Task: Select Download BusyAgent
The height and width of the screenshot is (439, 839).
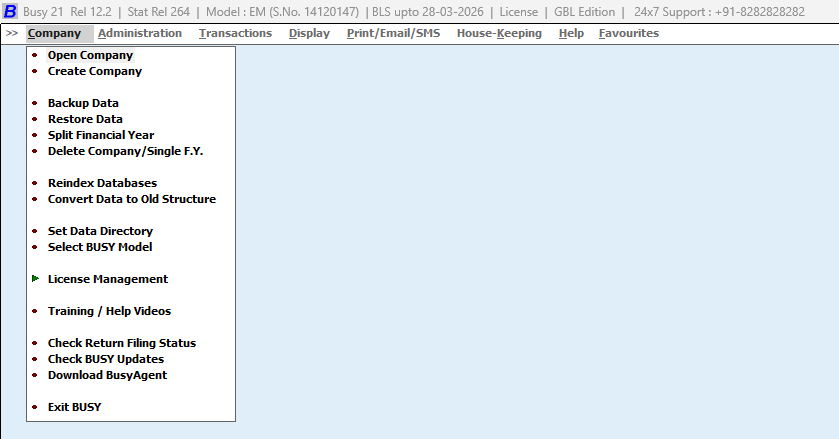Action: (107, 375)
